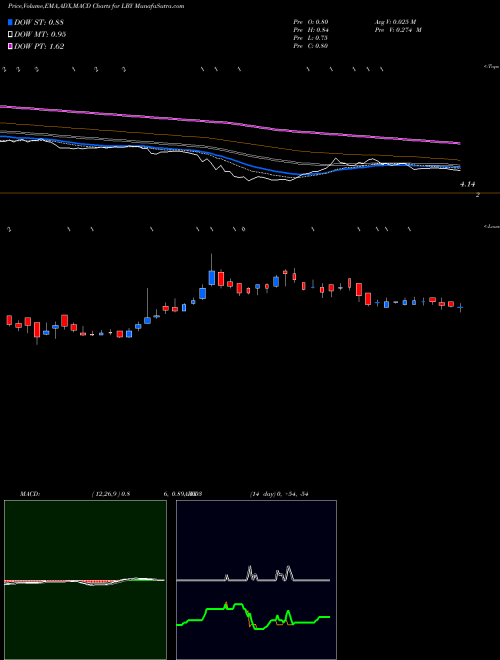Click the 'Avg V: 0.025 M' volume text

pyautogui.click(x=395, y=22)
